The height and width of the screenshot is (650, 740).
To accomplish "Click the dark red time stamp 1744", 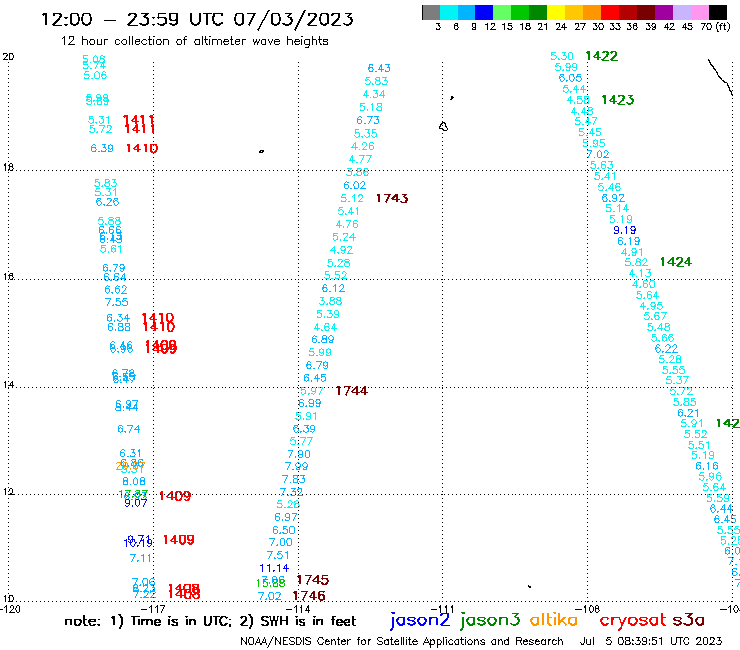I will click(x=352, y=391).
